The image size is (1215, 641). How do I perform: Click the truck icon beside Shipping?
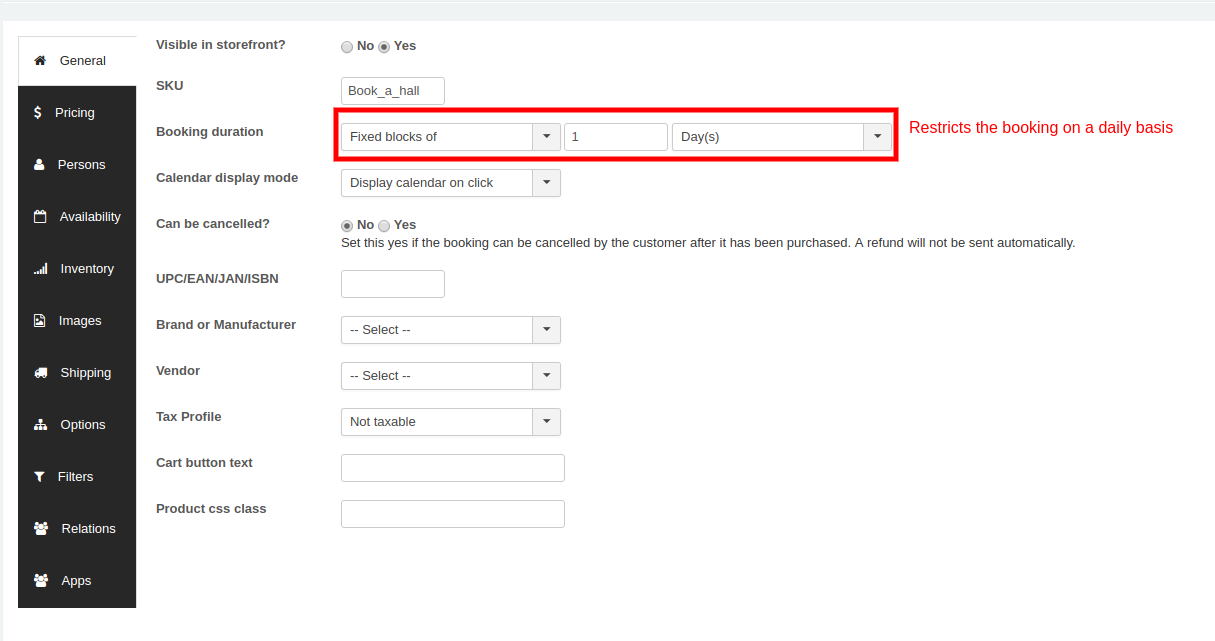coord(41,373)
